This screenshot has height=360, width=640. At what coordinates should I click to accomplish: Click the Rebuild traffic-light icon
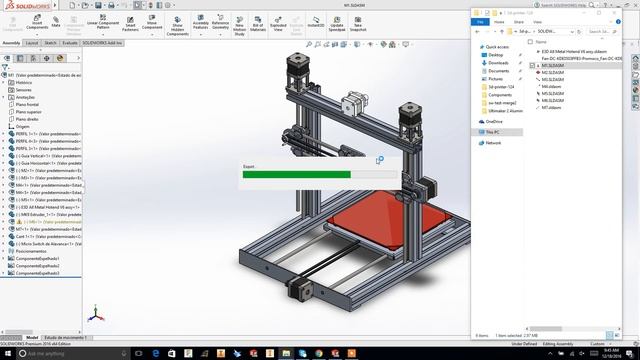click(x=151, y=5)
